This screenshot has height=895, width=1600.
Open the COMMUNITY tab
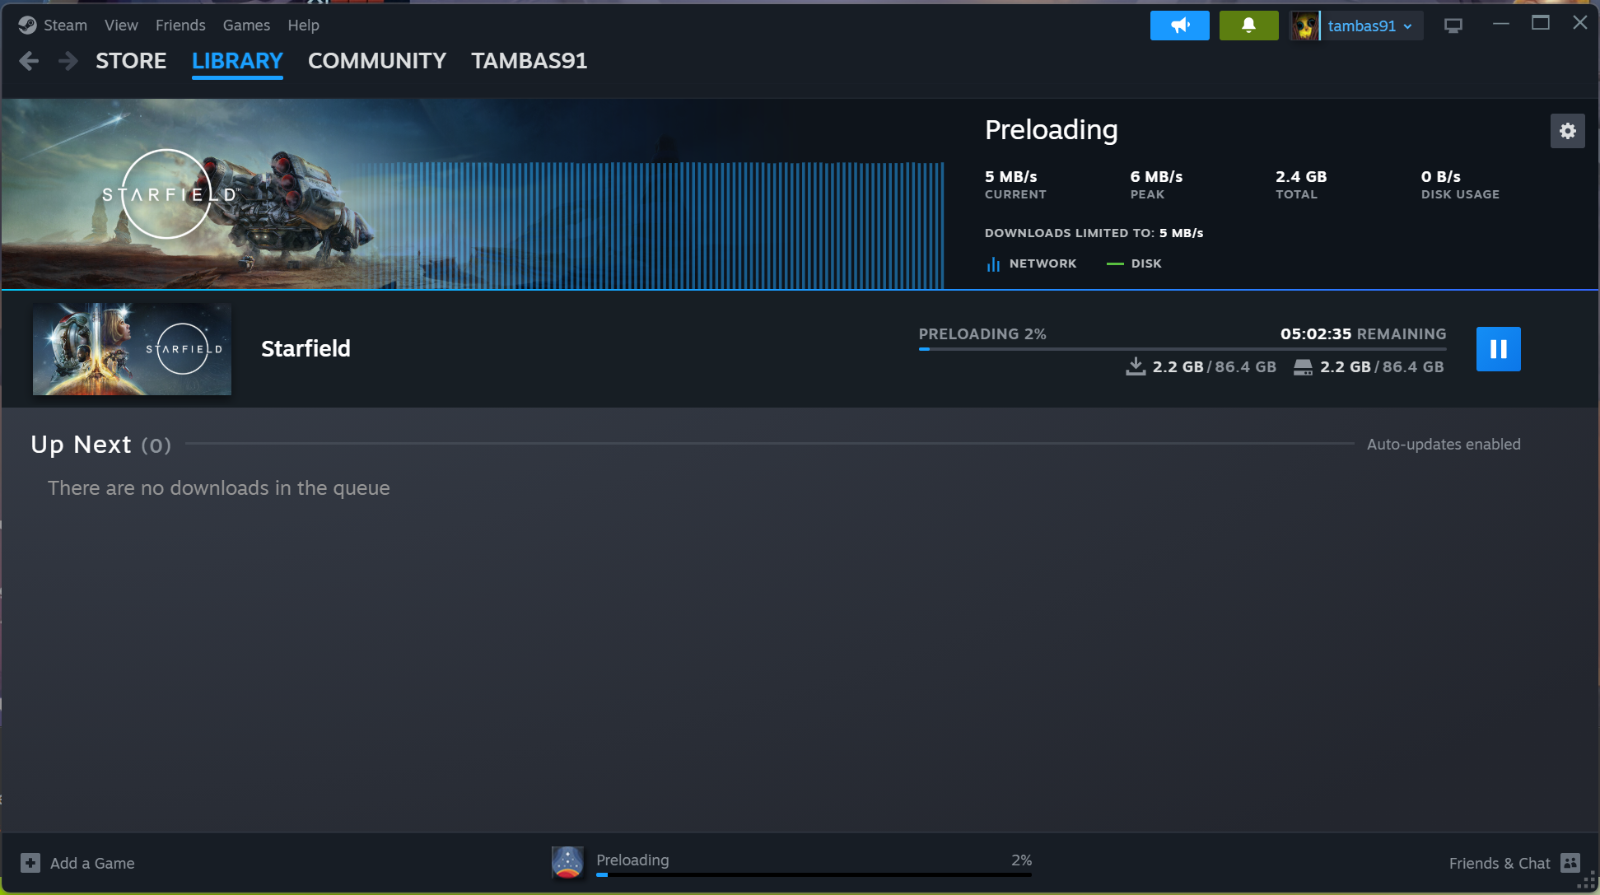pyautogui.click(x=377, y=61)
